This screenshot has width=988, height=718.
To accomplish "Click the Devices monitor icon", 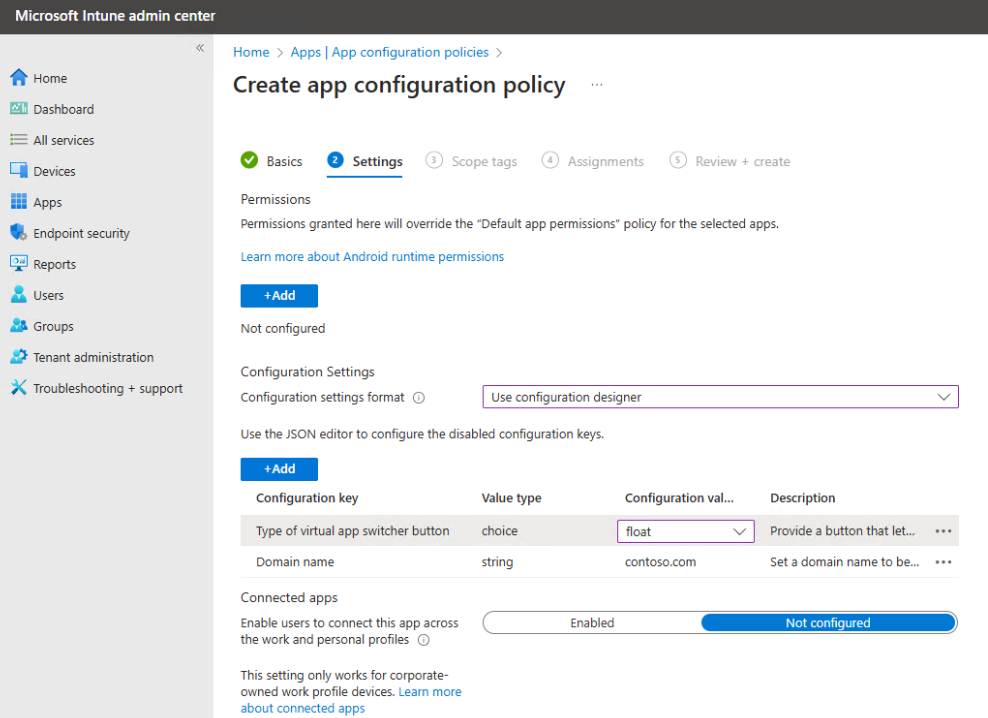I will (19, 170).
